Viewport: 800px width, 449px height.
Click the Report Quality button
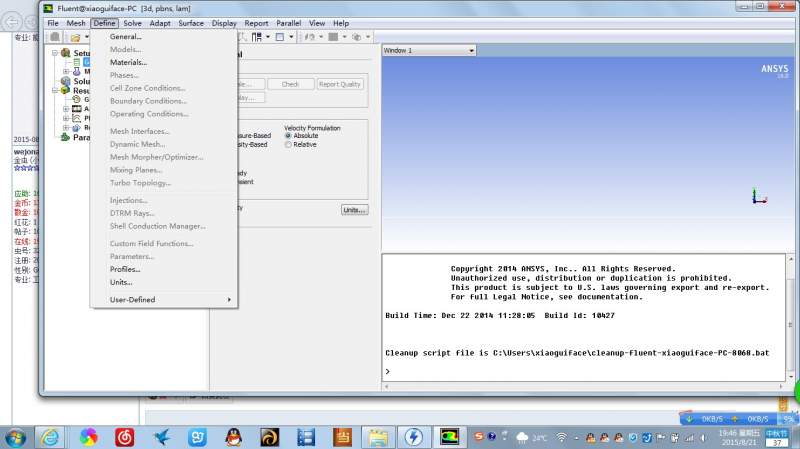point(340,84)
